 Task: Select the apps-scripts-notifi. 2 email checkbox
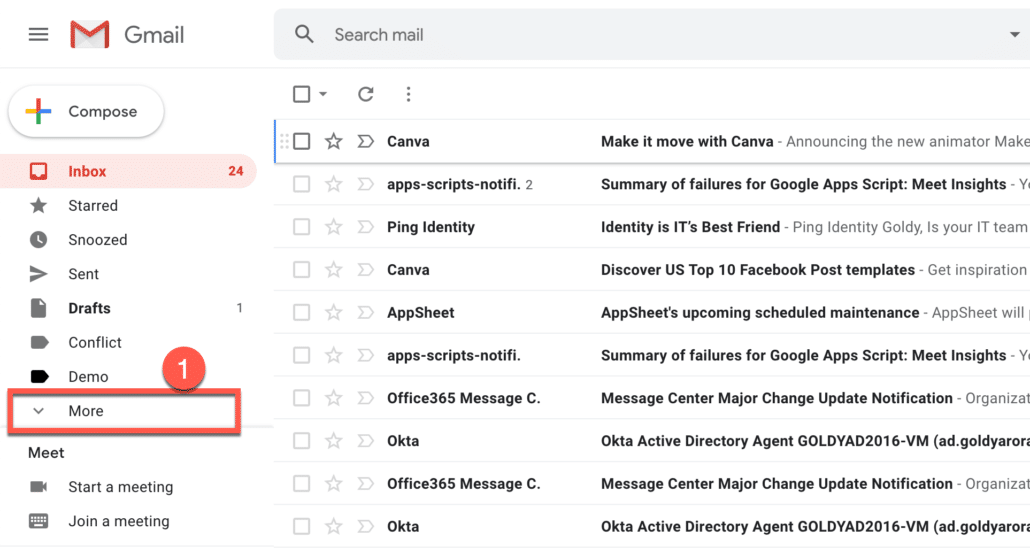[x=302, y=184]
